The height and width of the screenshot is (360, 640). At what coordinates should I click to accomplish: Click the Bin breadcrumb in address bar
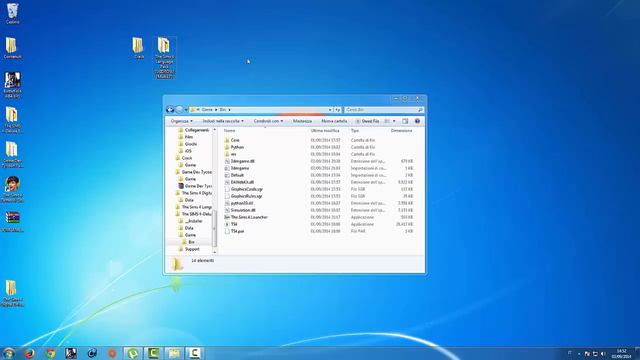[223, 110]
